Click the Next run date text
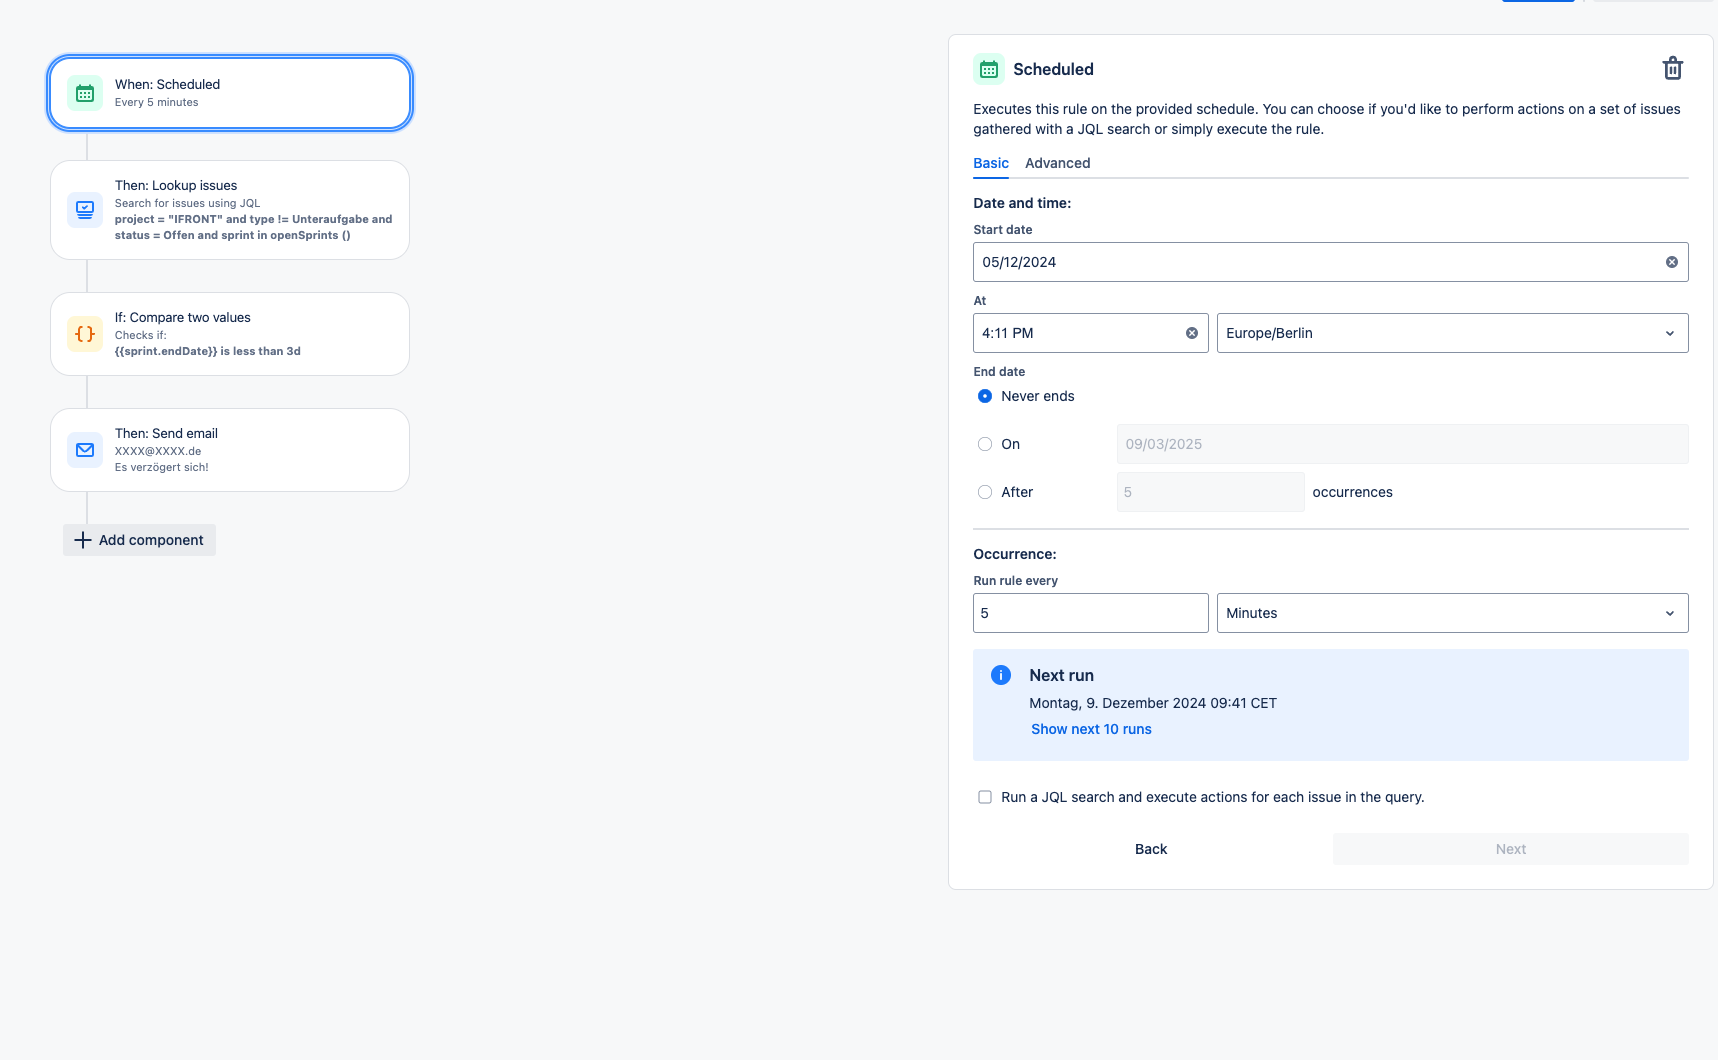The width and height of the screenshot is (1718, 1060). pos(1153,703)
